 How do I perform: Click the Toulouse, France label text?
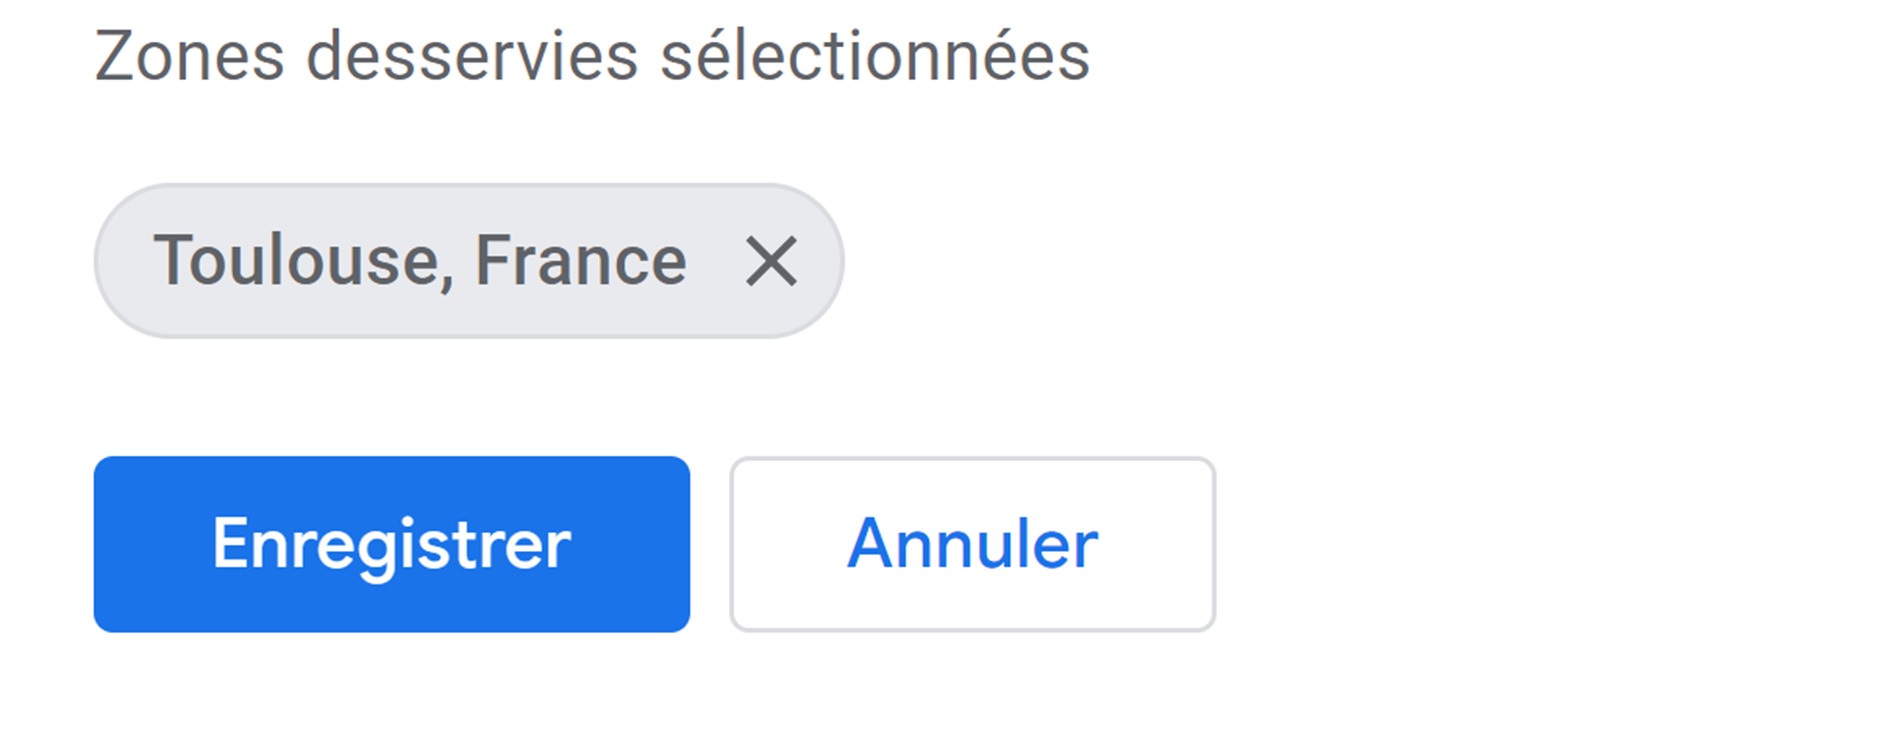click(x=420, y=261)
